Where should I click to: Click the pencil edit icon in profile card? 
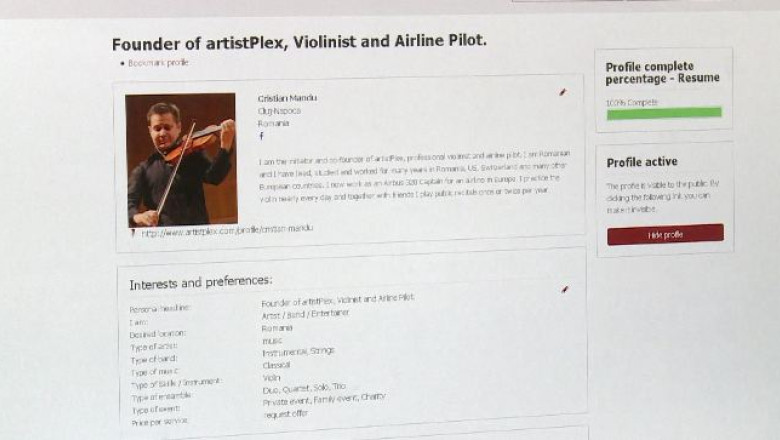[x=563, y=92]
